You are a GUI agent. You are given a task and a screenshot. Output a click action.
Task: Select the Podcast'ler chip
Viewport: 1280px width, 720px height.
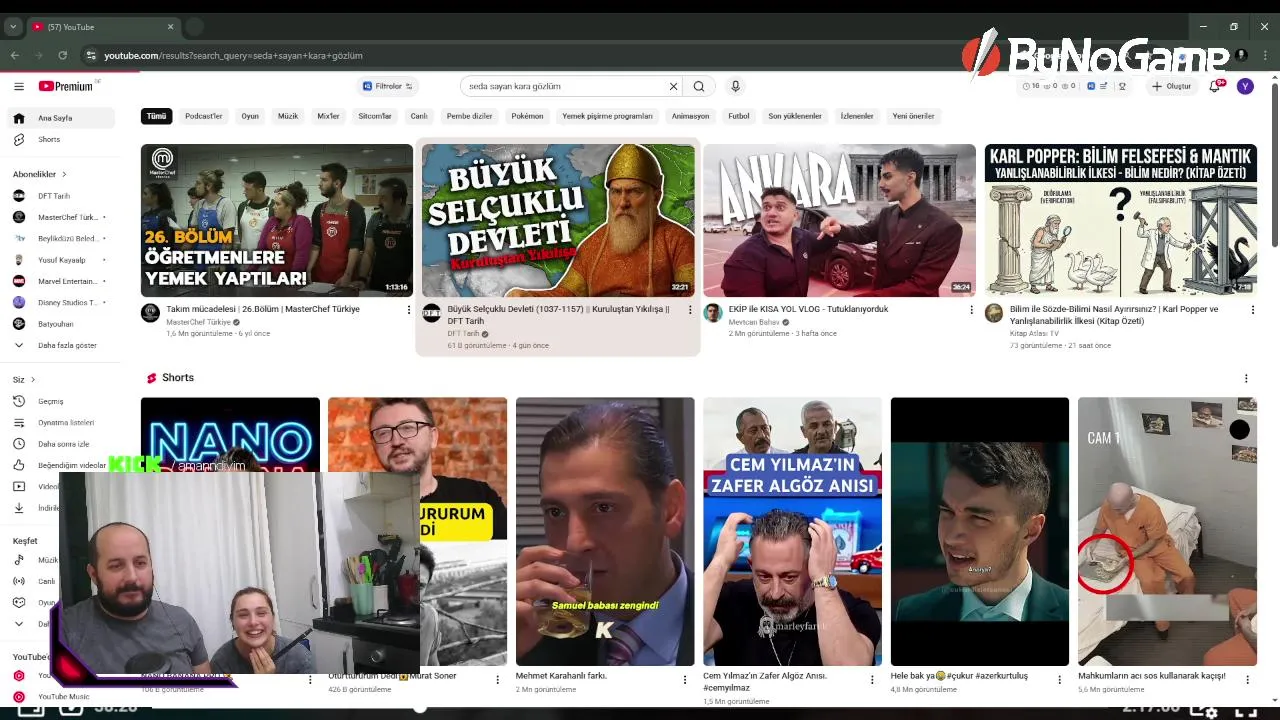204,116
